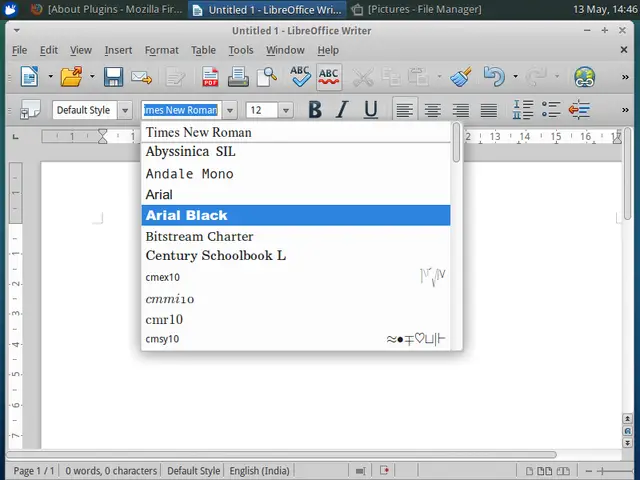Image resolution: width=640 pixels, height=480 pixels.
Task: Click the Edit File icon
Action: pyautogui.click(x=175, y=77)
